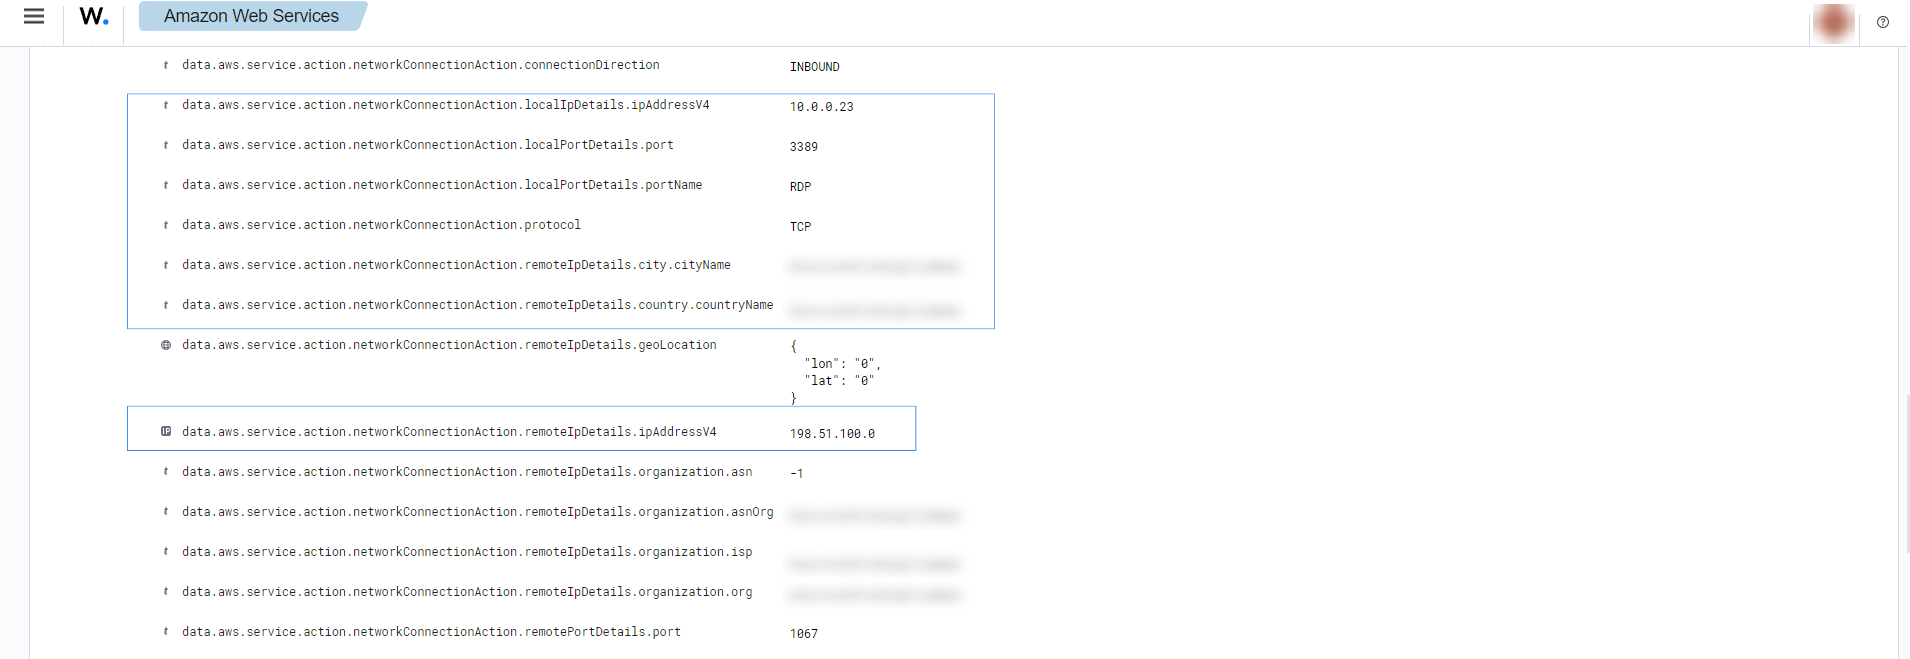Click the user avatar in header

coord(1834,22)
